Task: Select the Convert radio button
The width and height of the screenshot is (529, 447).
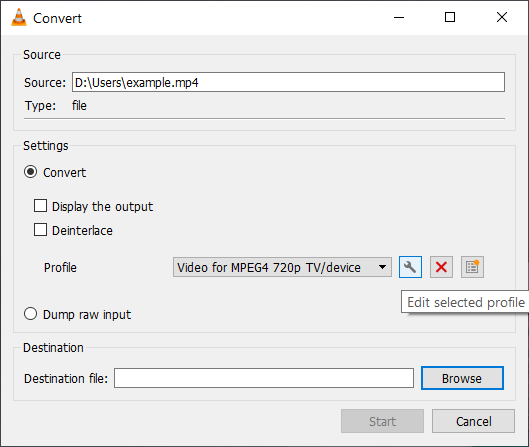Action: tap(30, 172)
